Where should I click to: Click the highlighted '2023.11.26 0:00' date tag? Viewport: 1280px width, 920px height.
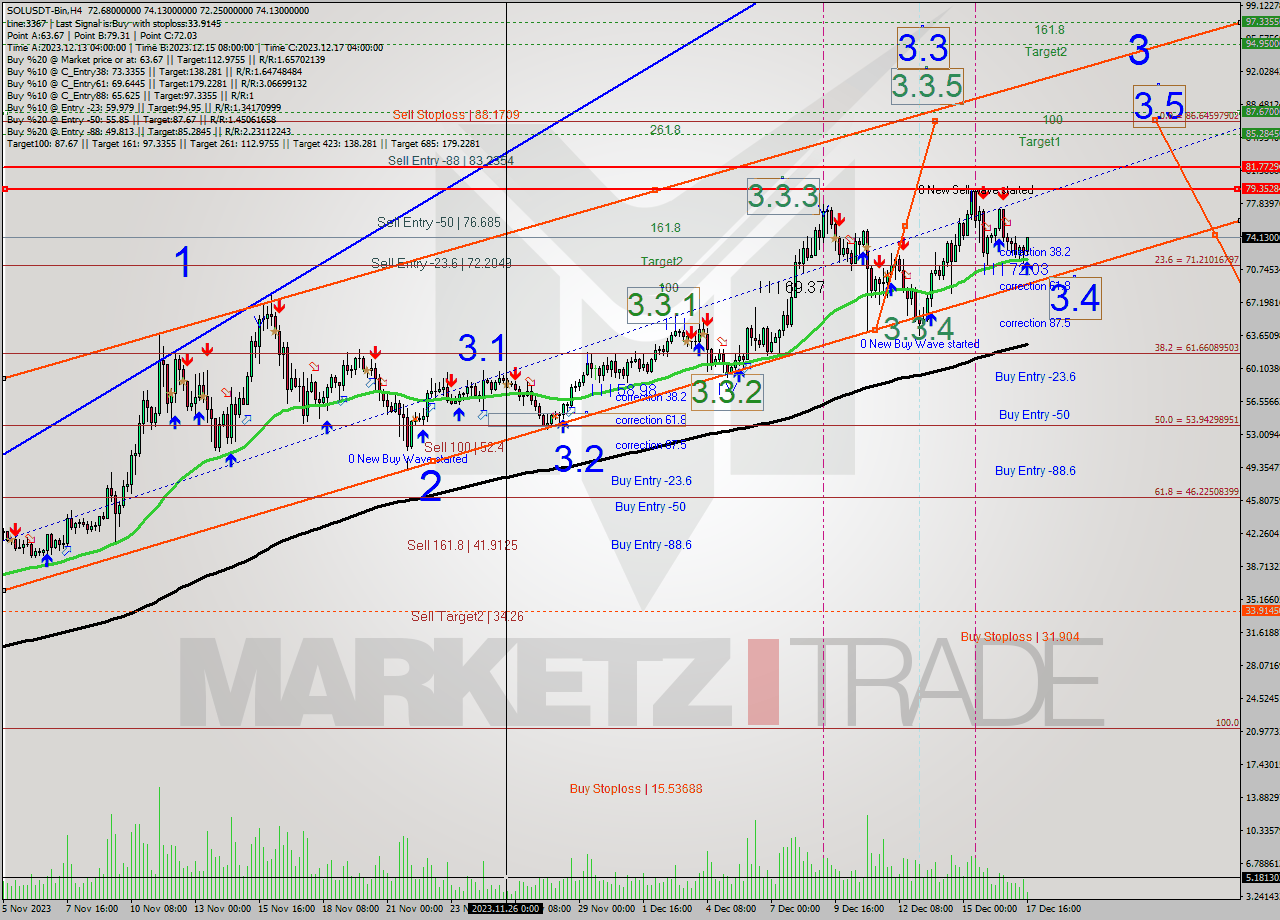[x=506, y=909]
